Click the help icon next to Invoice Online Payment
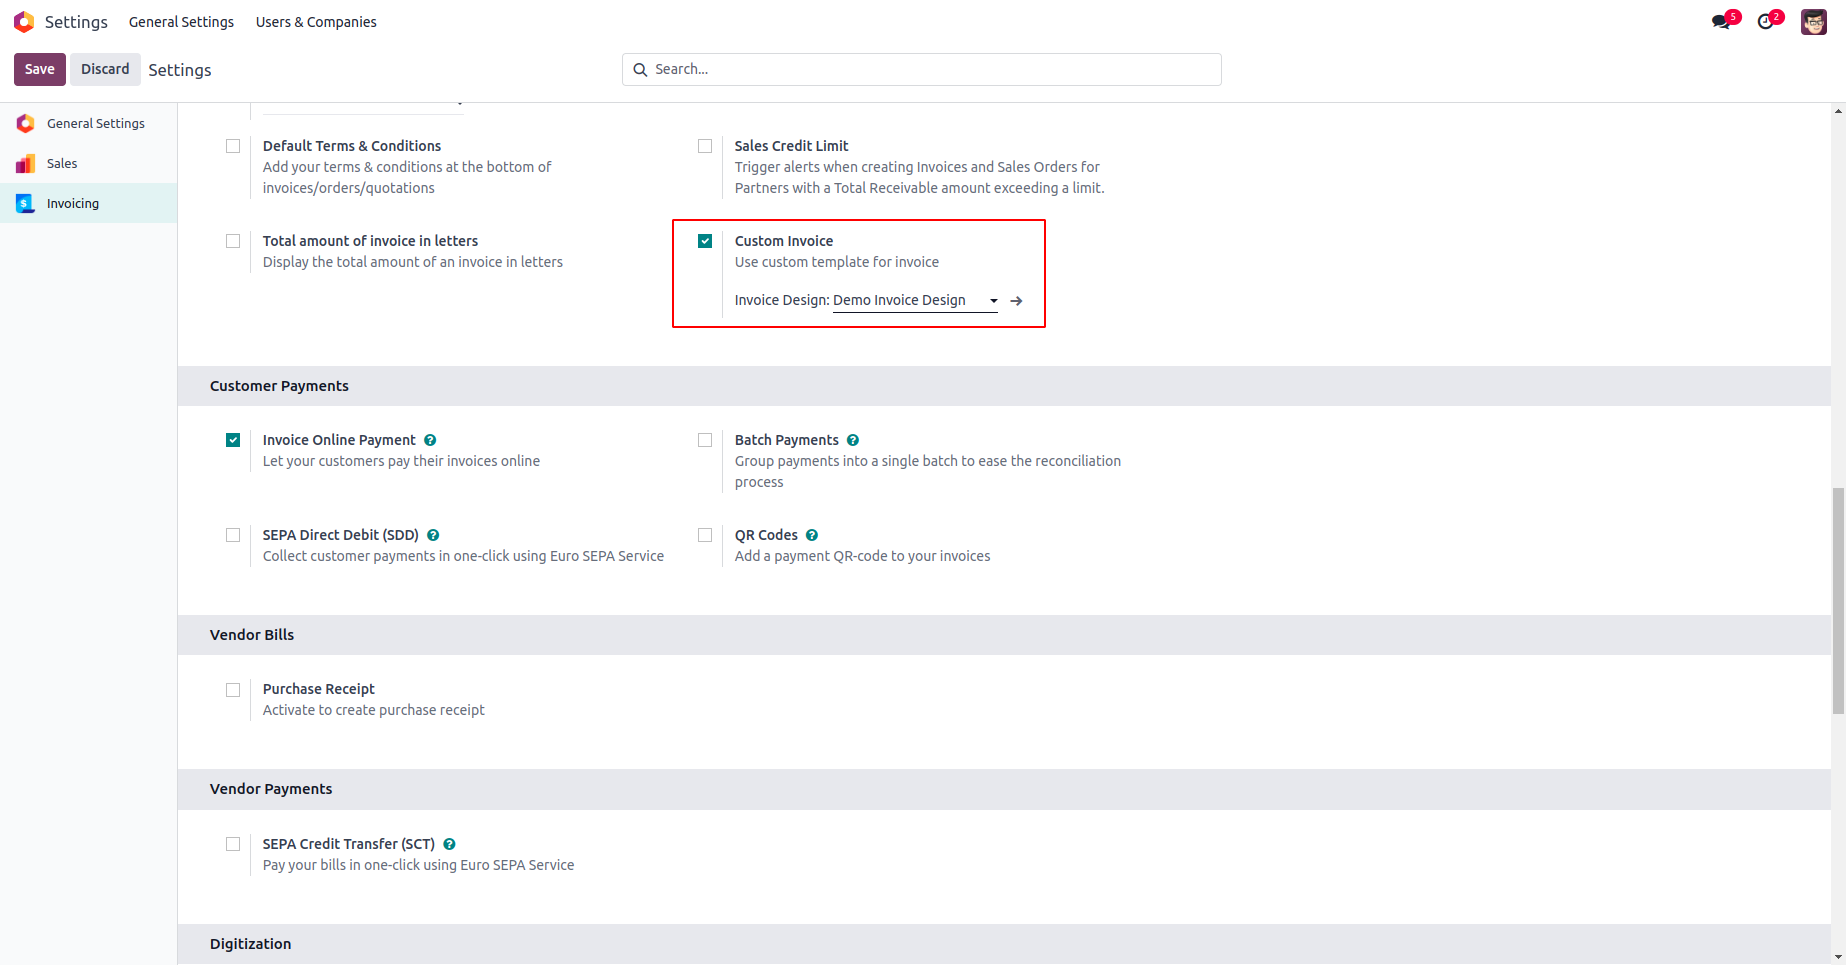The image size is (1846, 965). coord(430,440)
